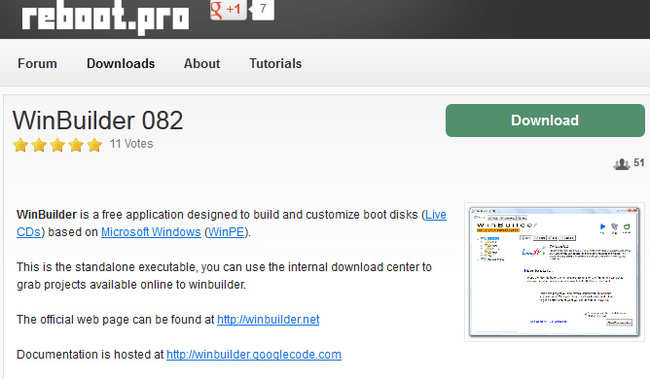The image size is (650, 379).
Task: Open the WinBuilder screenshot thumbnail
Action: coord(554,272)
